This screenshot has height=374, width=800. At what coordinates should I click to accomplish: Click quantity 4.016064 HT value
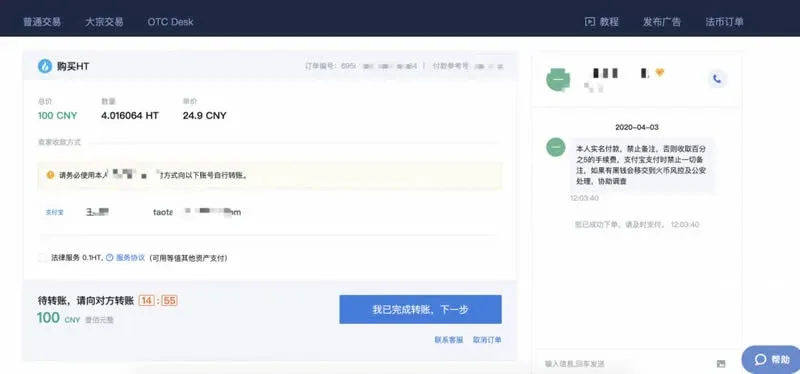(x=130, y=116)
